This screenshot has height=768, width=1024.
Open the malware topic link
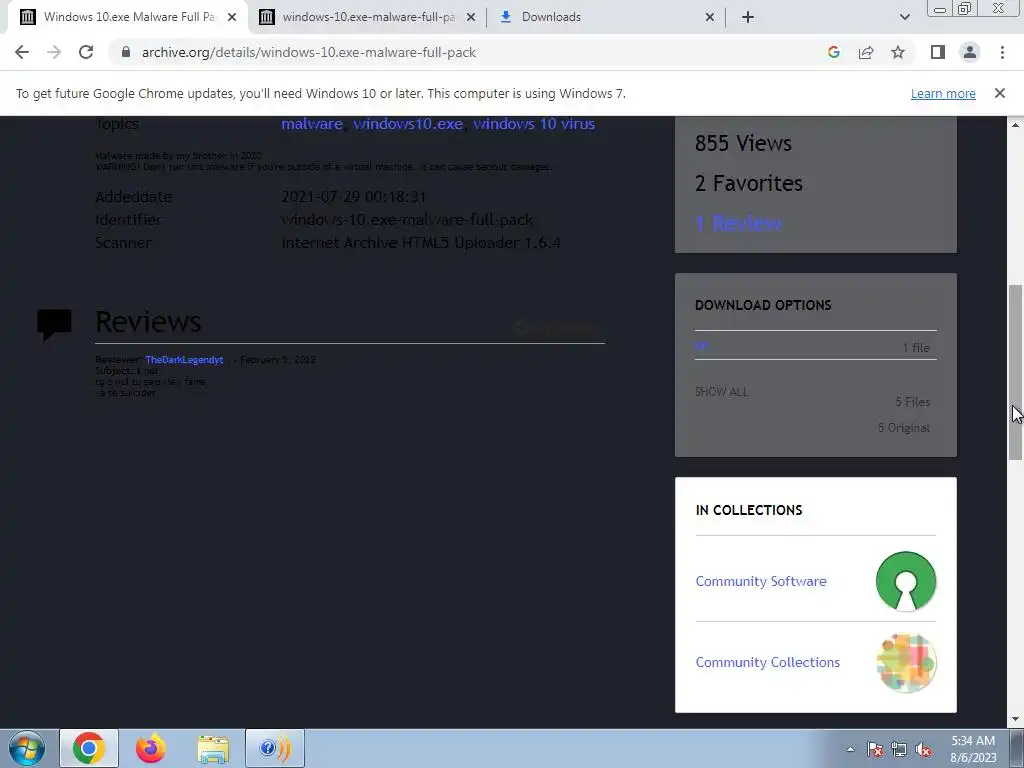tap(312, 124)
